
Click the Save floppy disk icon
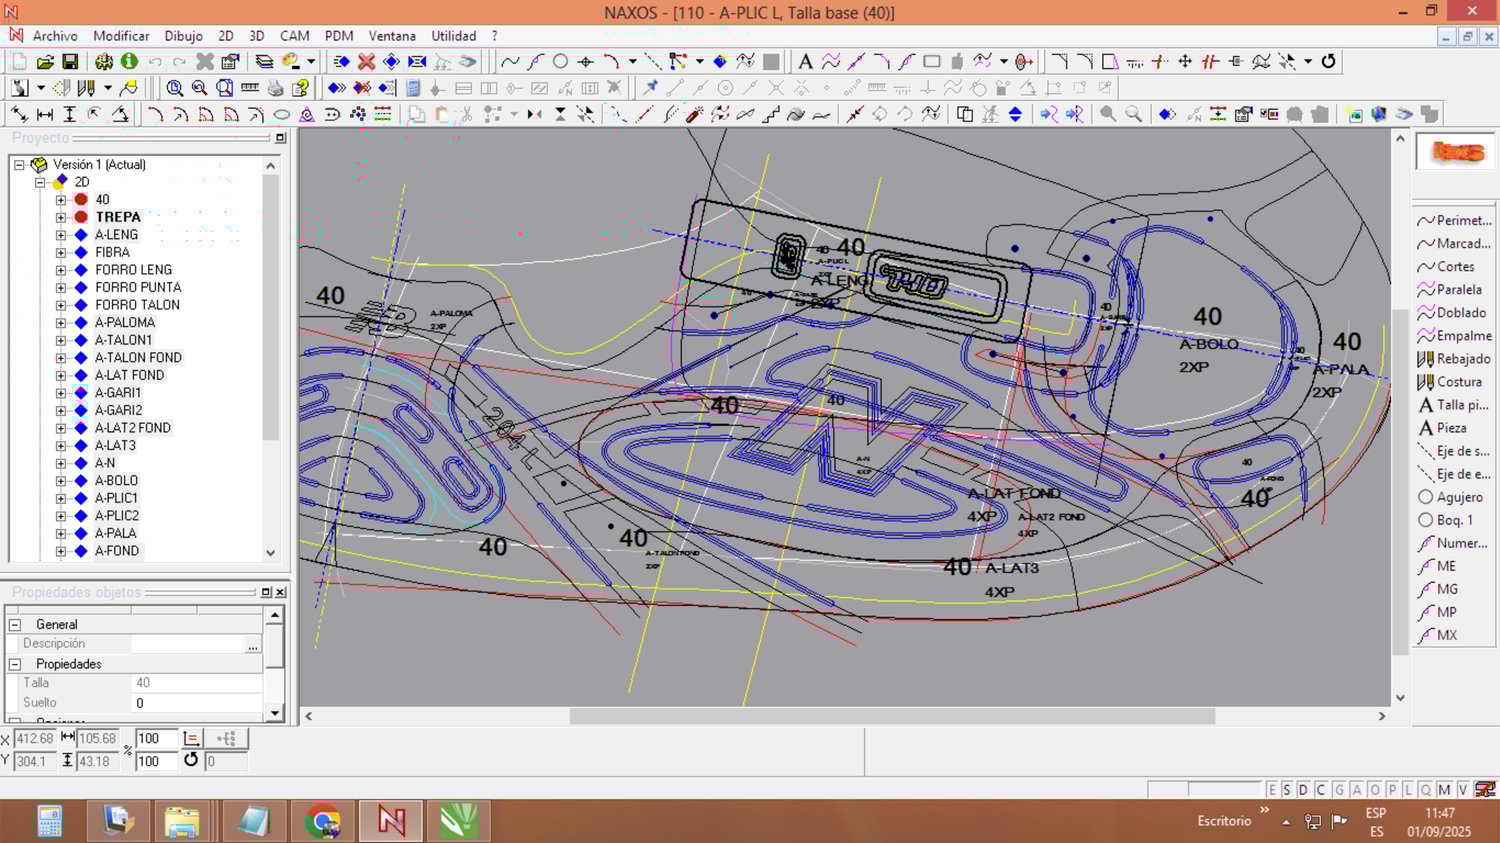click(70, 62)
